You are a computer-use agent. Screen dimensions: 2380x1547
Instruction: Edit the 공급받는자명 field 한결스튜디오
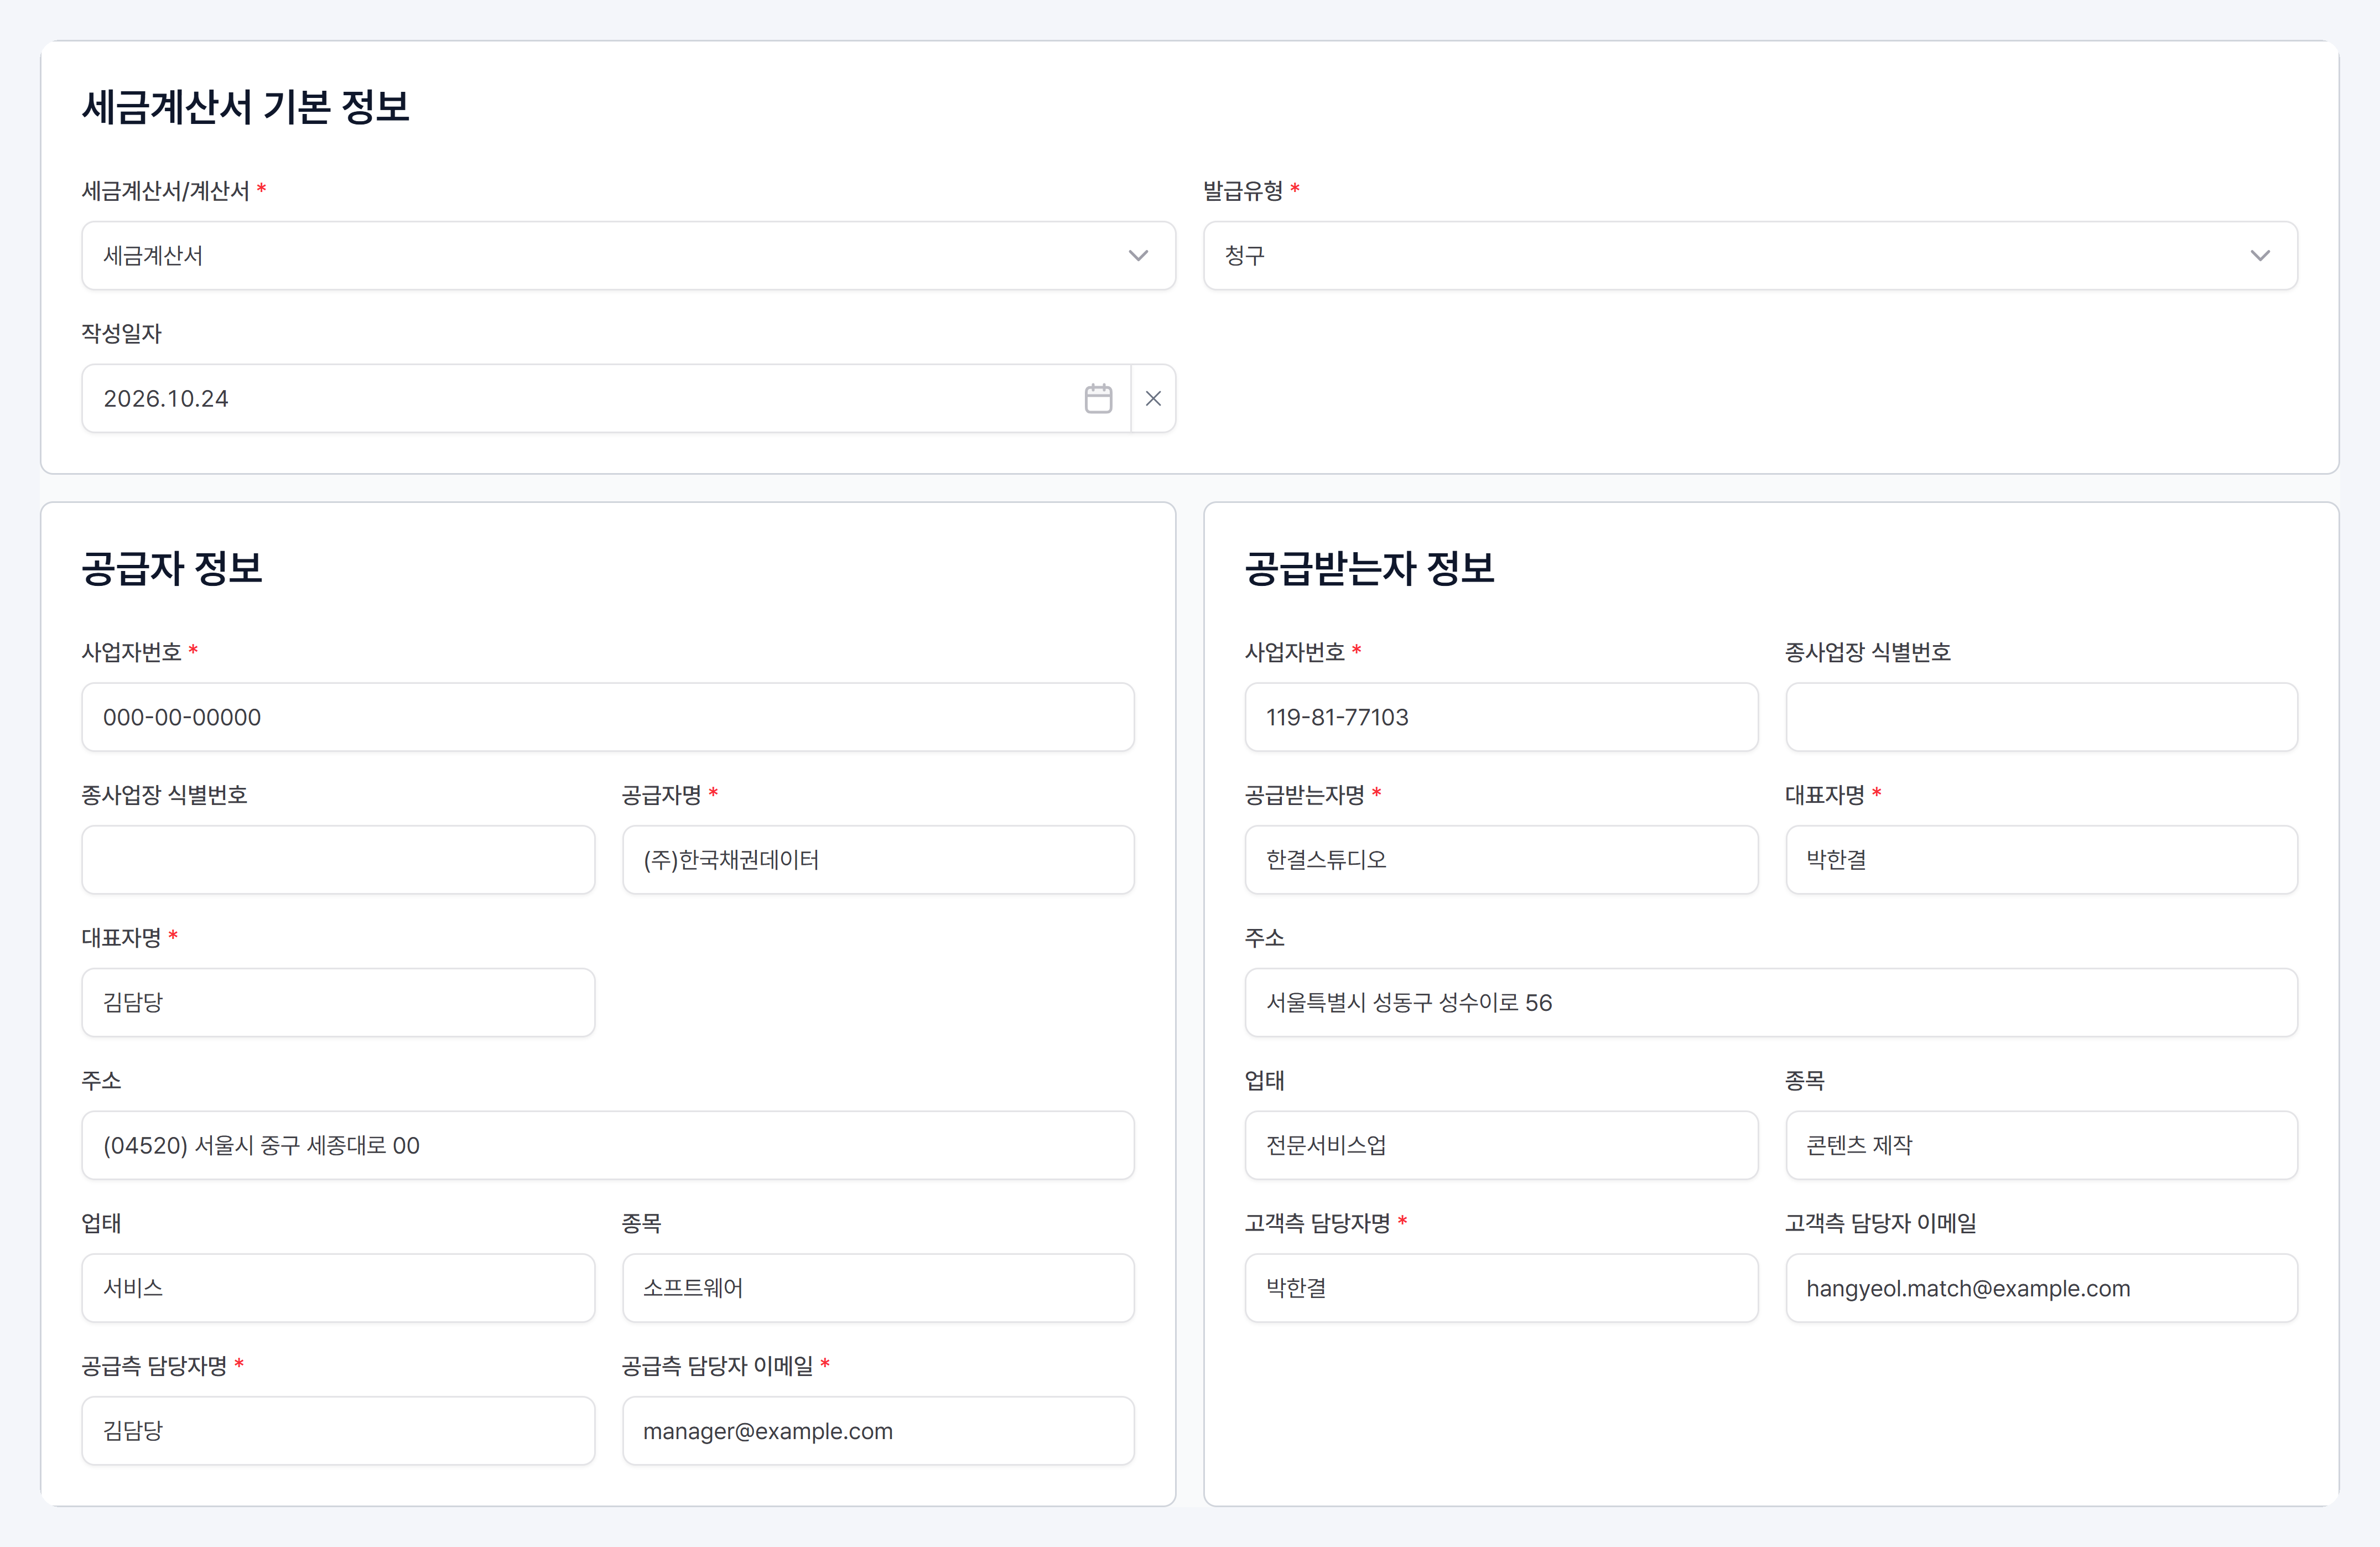click(1501, 860)
